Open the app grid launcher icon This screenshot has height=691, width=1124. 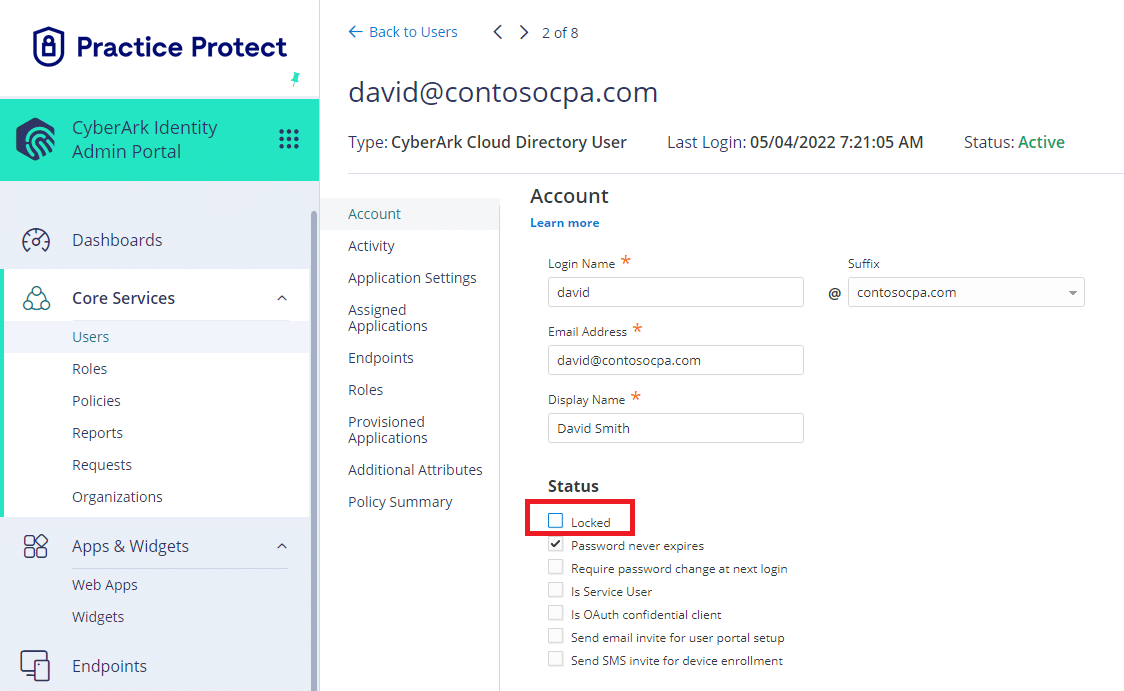pyautogui.click(x=289, y=139)
